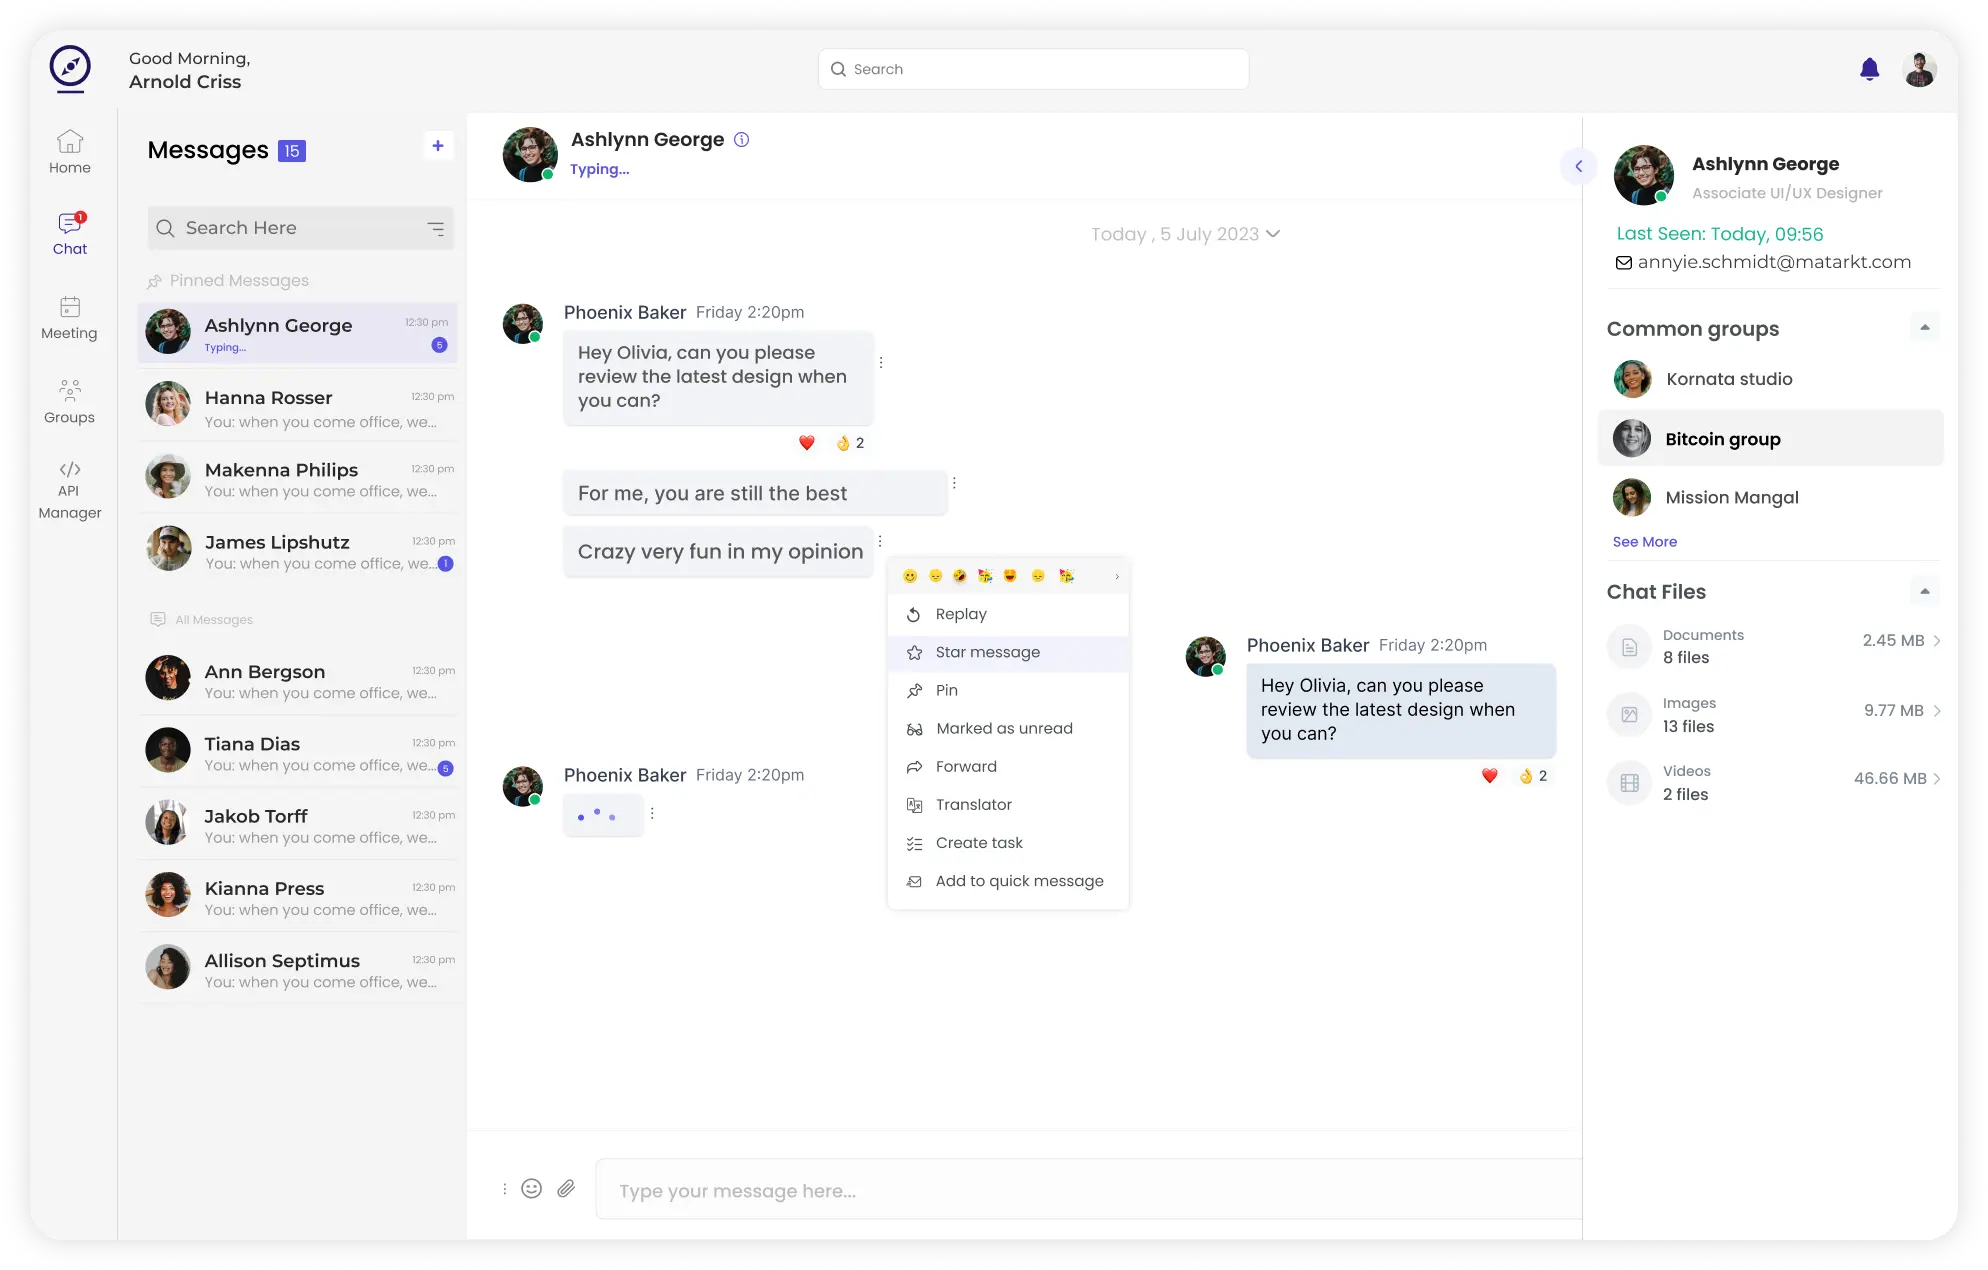Open the API Manager
This screenshot has height=1270, width=1988.
[x=69, y=488]
